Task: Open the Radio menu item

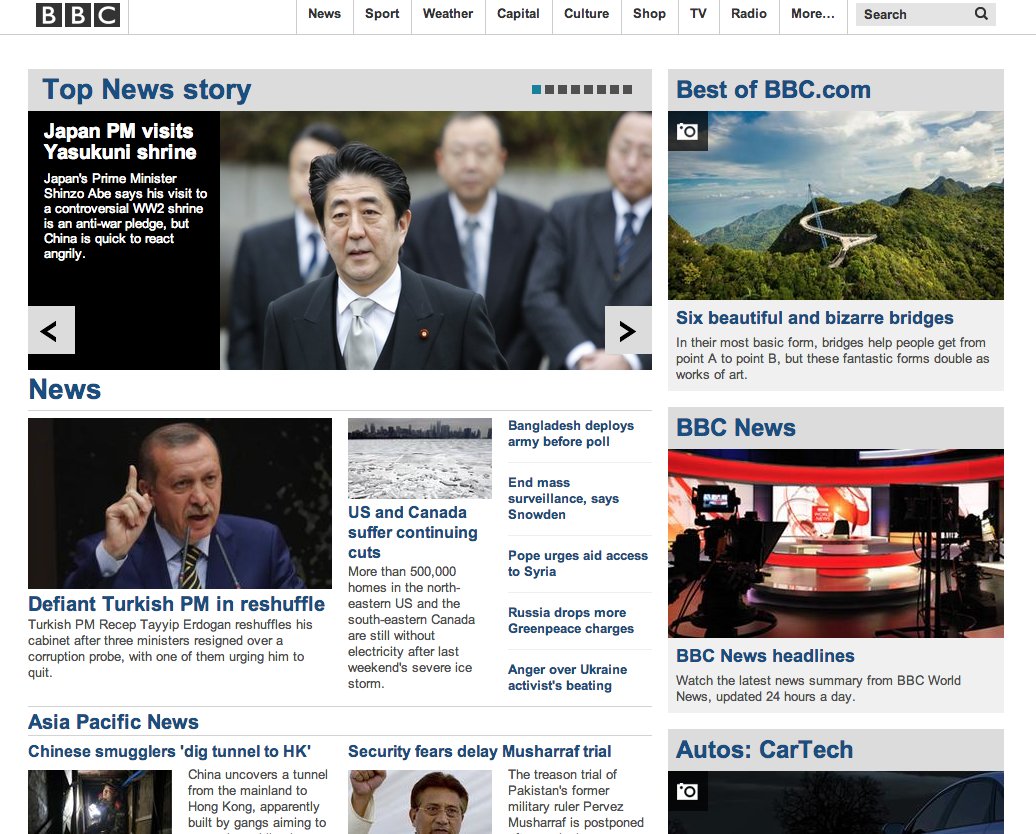Action: click(x=749, y=14)
